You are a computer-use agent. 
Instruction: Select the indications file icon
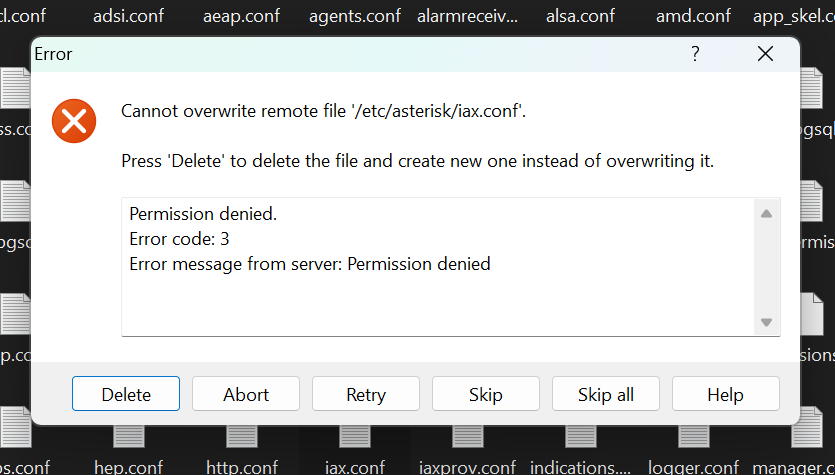coord(580,437)
